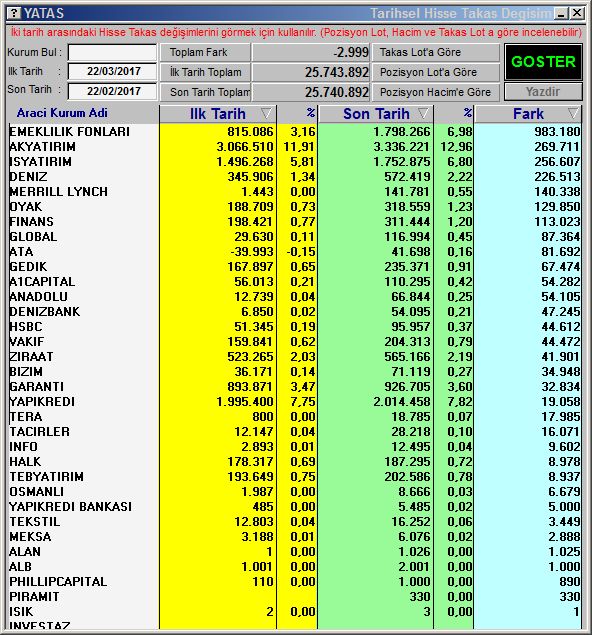The image size is (592, 635).
Task: Click the GOSTER button
Action: (543, 62)
